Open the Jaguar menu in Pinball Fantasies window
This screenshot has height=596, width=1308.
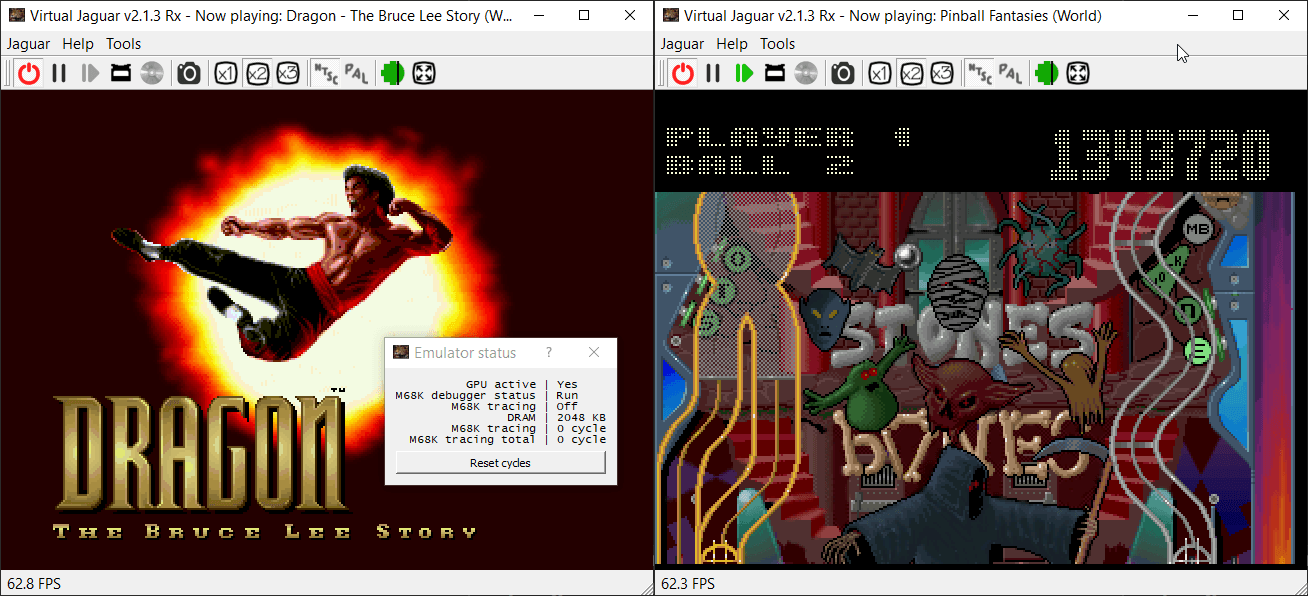tap(683, 44)
